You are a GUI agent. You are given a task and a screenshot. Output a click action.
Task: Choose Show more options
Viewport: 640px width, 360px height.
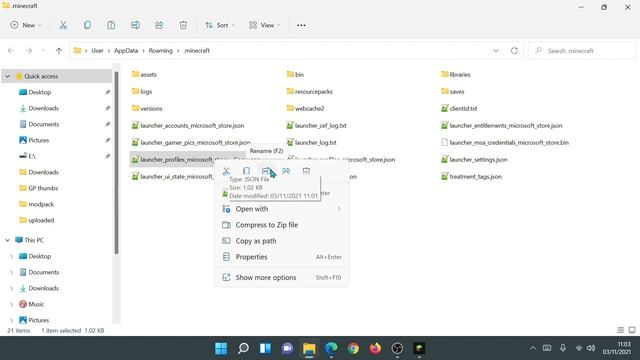tap(282, 278)
